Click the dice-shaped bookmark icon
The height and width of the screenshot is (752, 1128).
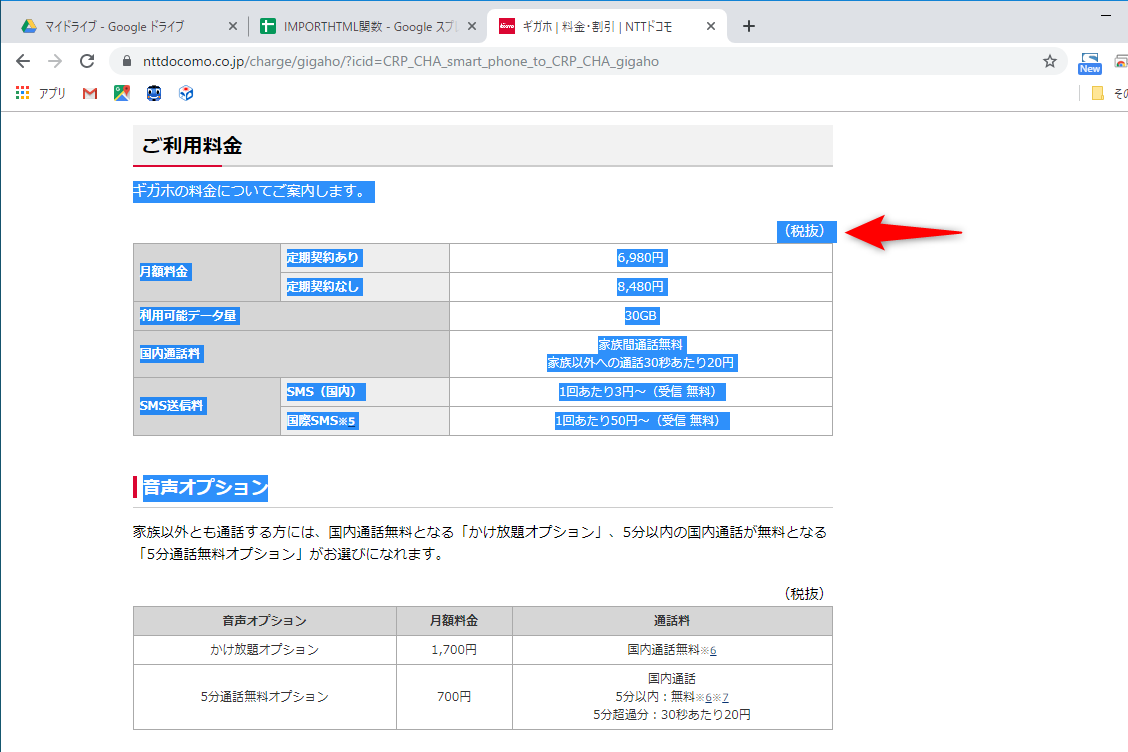(185, 93)
